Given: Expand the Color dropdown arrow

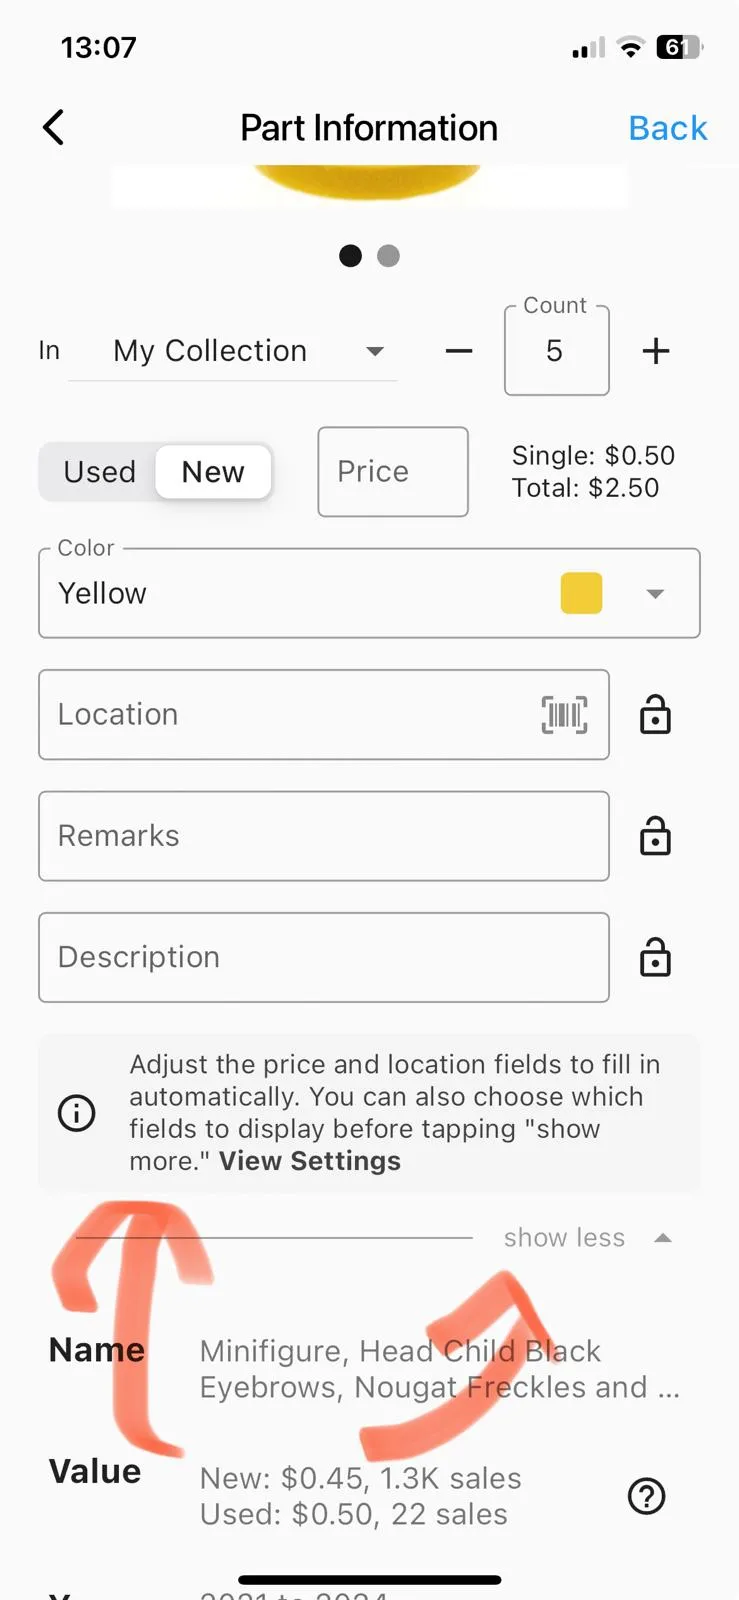Looking at the screenshot, I should click(655, 594).
